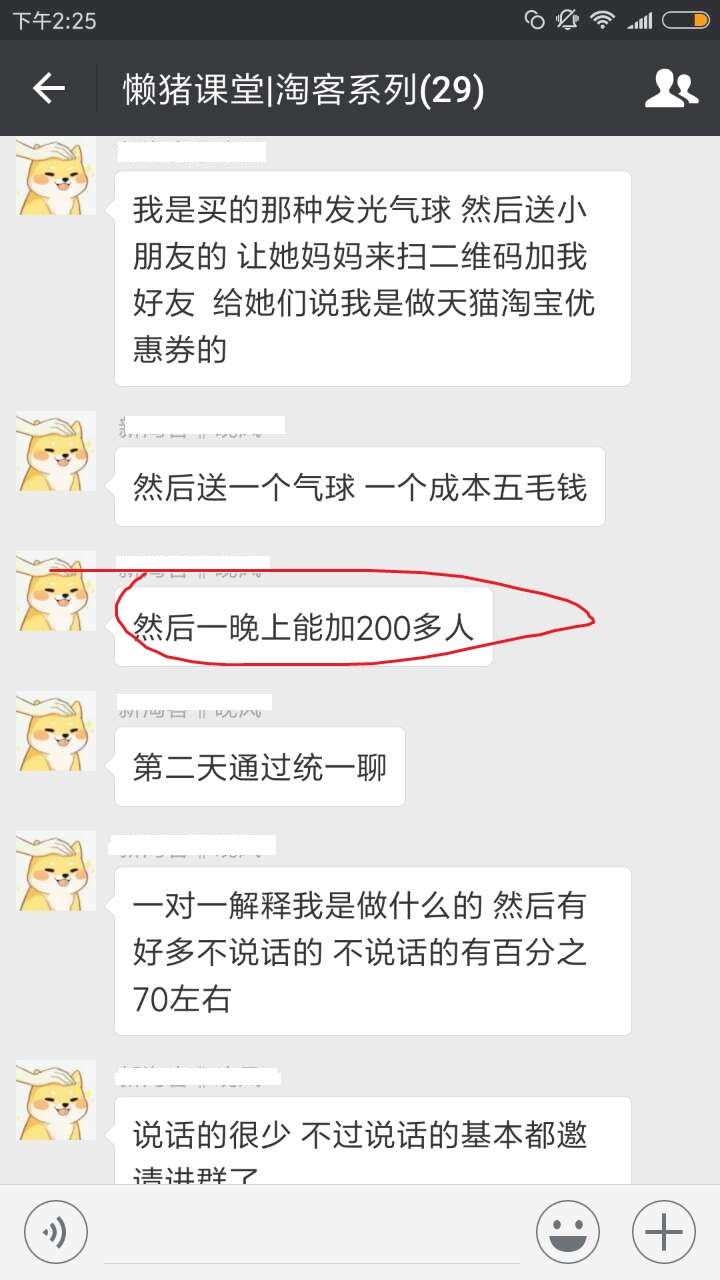Viewport: 720px width, 1280px height.
Task: Tap avatar beside the 说话的很少 message
Action: (x=56, y=1101)
